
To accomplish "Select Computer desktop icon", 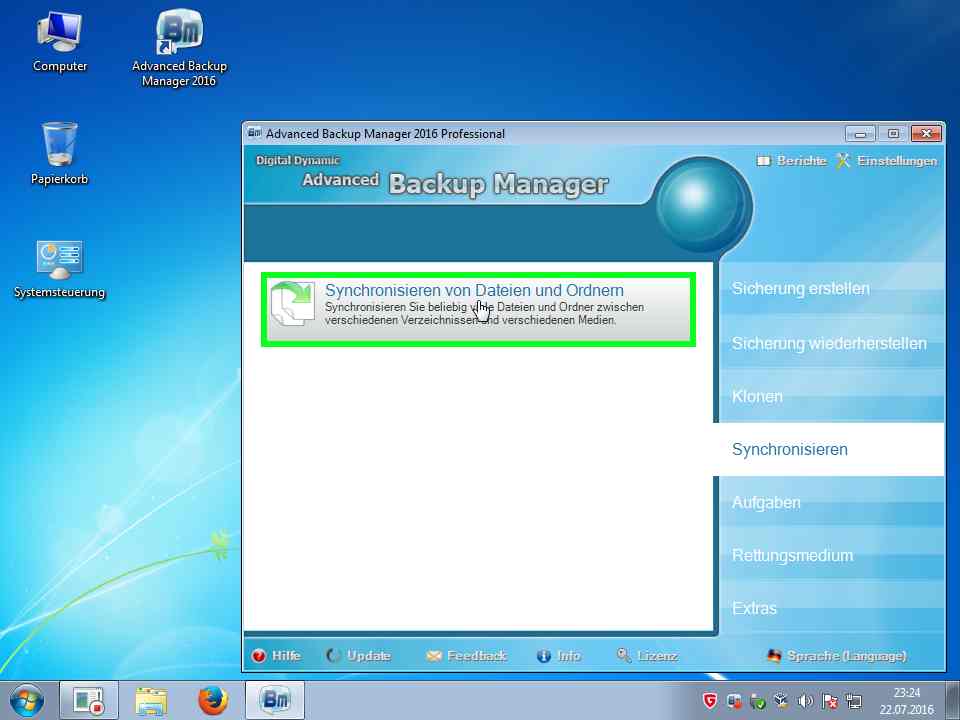I will pos(59,42).
